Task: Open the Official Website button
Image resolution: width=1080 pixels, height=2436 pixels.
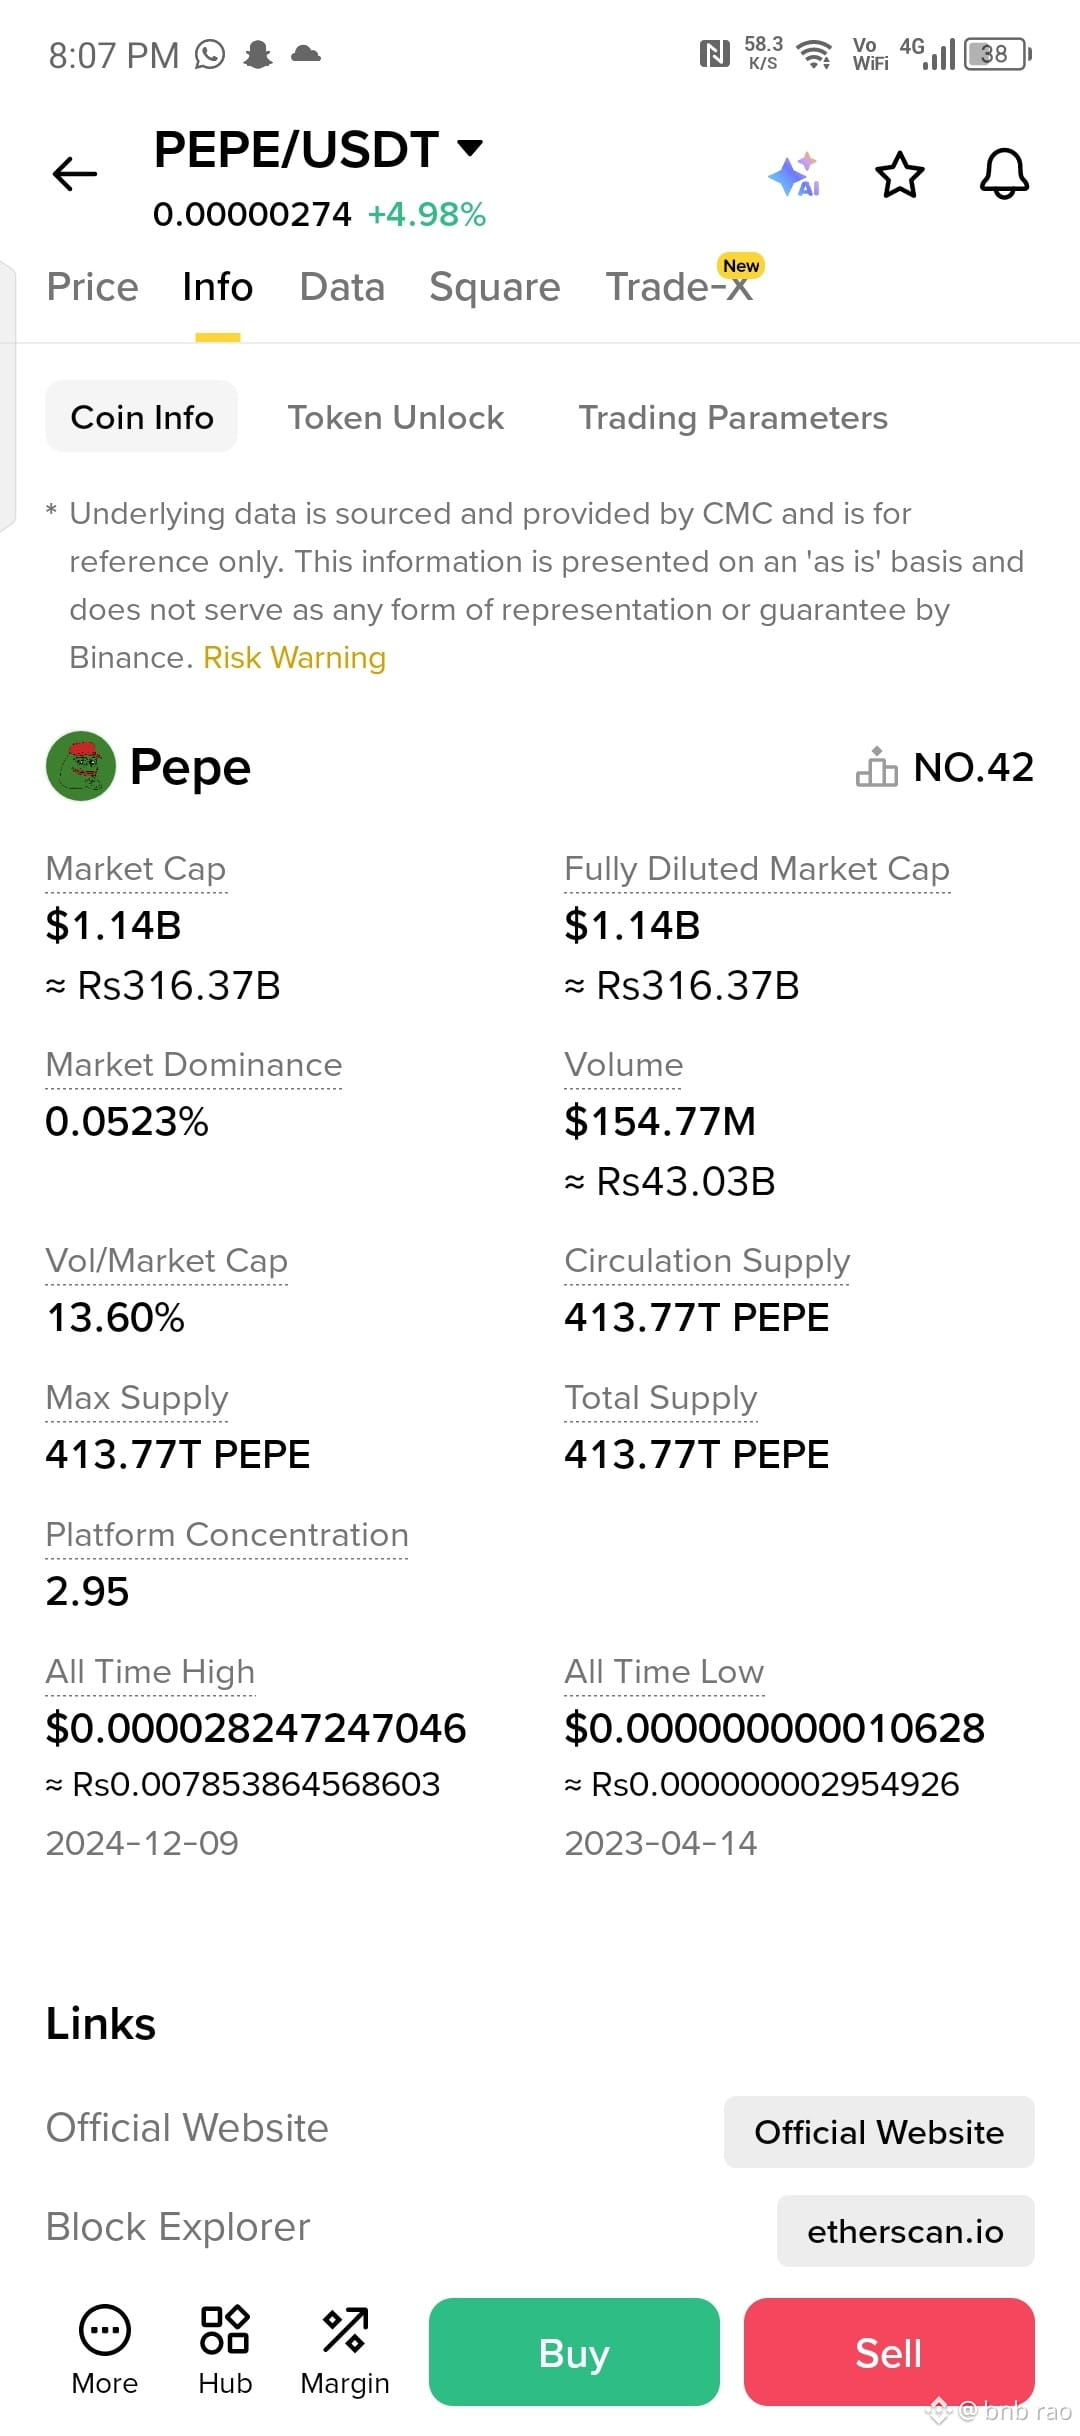Action: click(x=879, y=2132)
